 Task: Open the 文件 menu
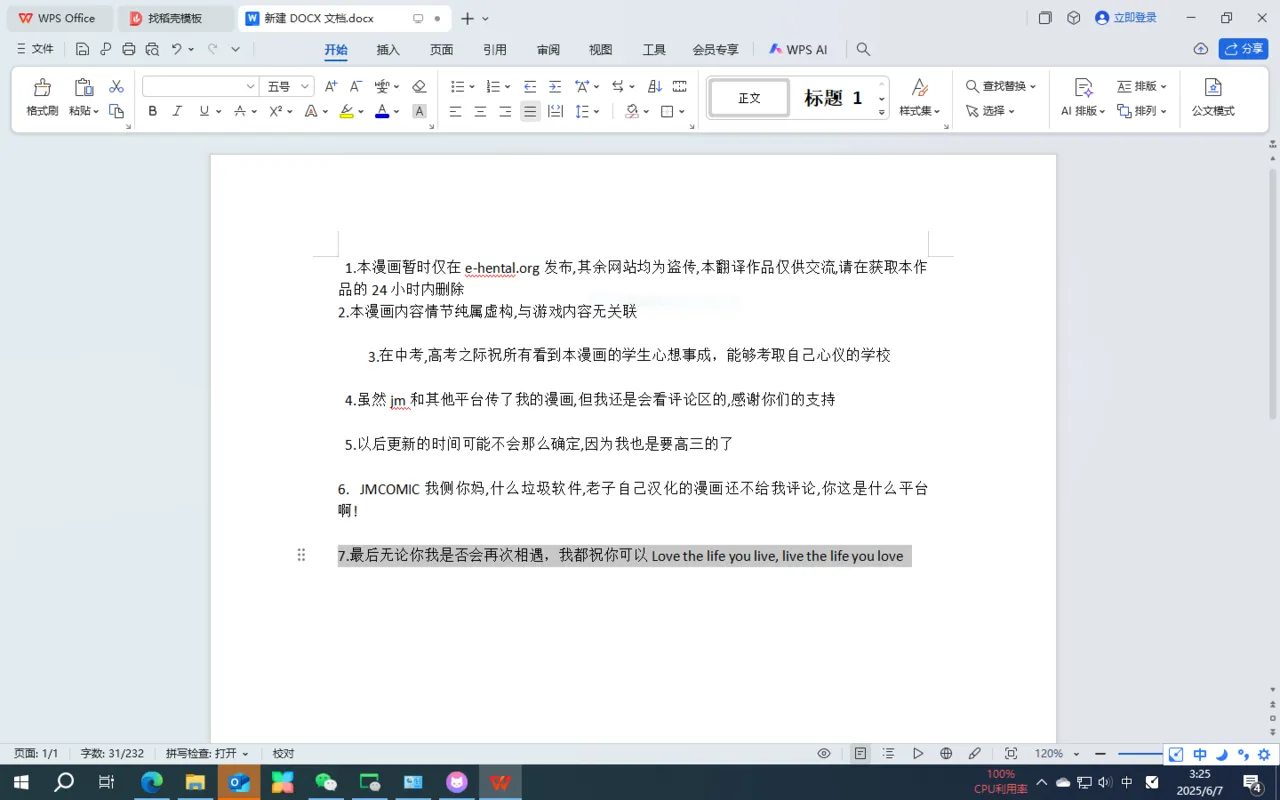pos(42,48)
